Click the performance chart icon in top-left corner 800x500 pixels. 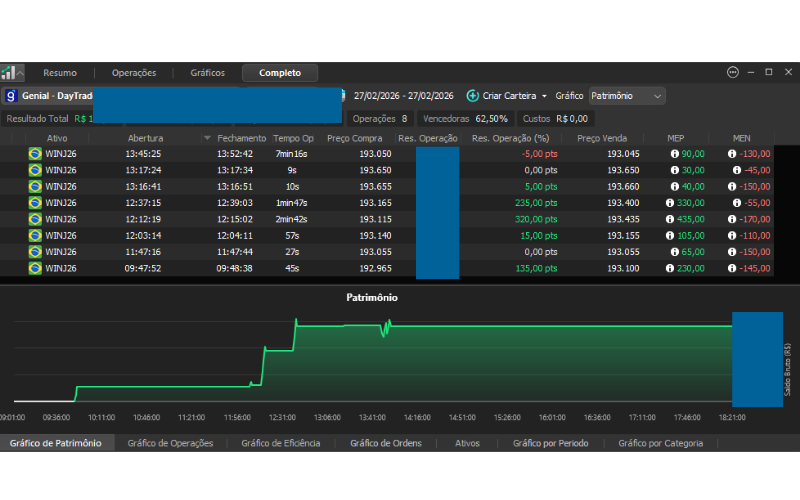point(9,73)
